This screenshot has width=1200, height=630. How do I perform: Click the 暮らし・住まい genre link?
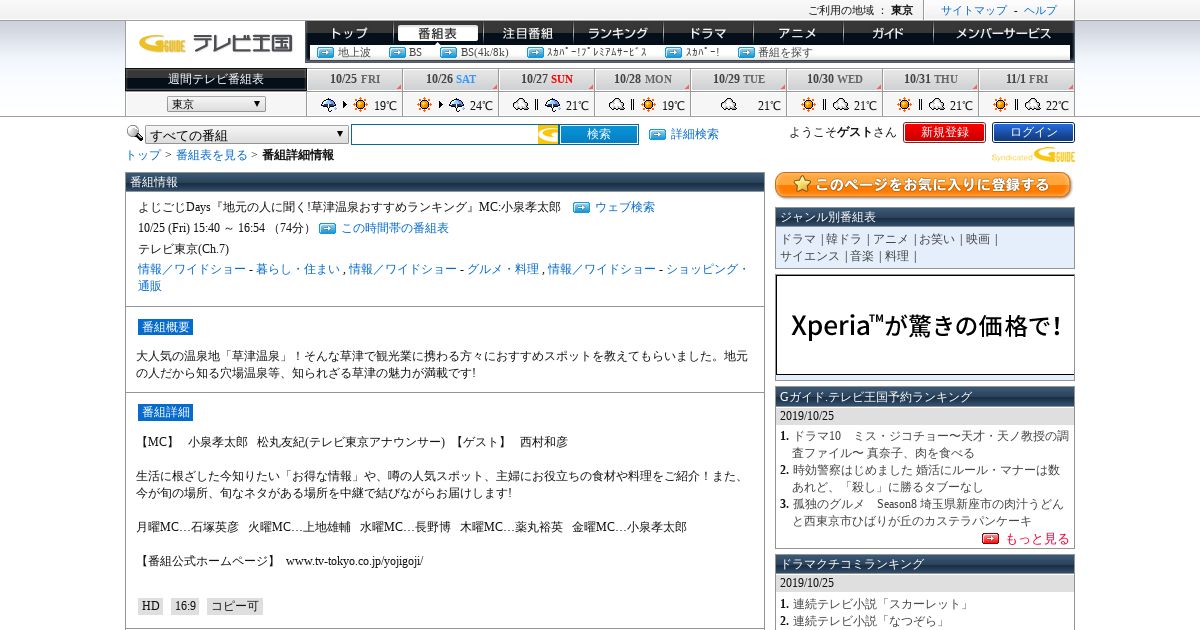click(x=297, y=269)
